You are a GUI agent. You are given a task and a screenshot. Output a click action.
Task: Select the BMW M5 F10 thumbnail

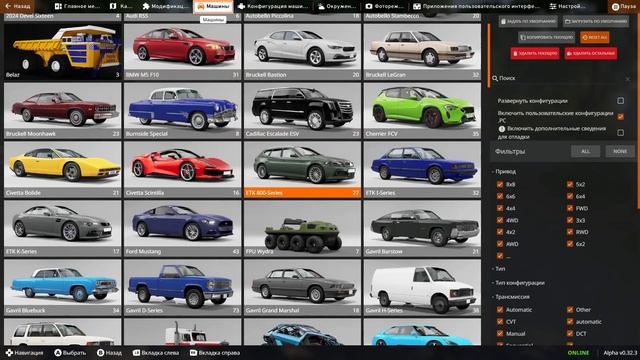[182, 51]
